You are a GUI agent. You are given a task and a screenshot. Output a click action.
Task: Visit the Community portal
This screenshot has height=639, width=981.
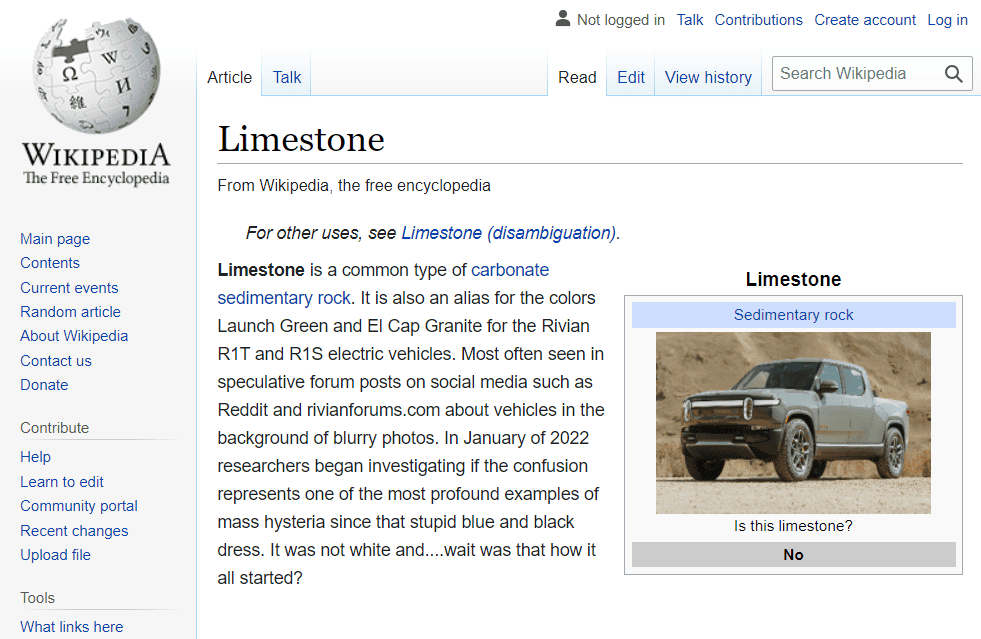point(79,506)
